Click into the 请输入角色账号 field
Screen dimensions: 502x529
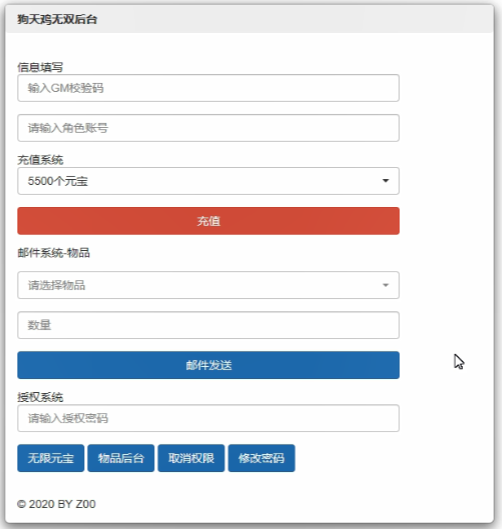208,128
